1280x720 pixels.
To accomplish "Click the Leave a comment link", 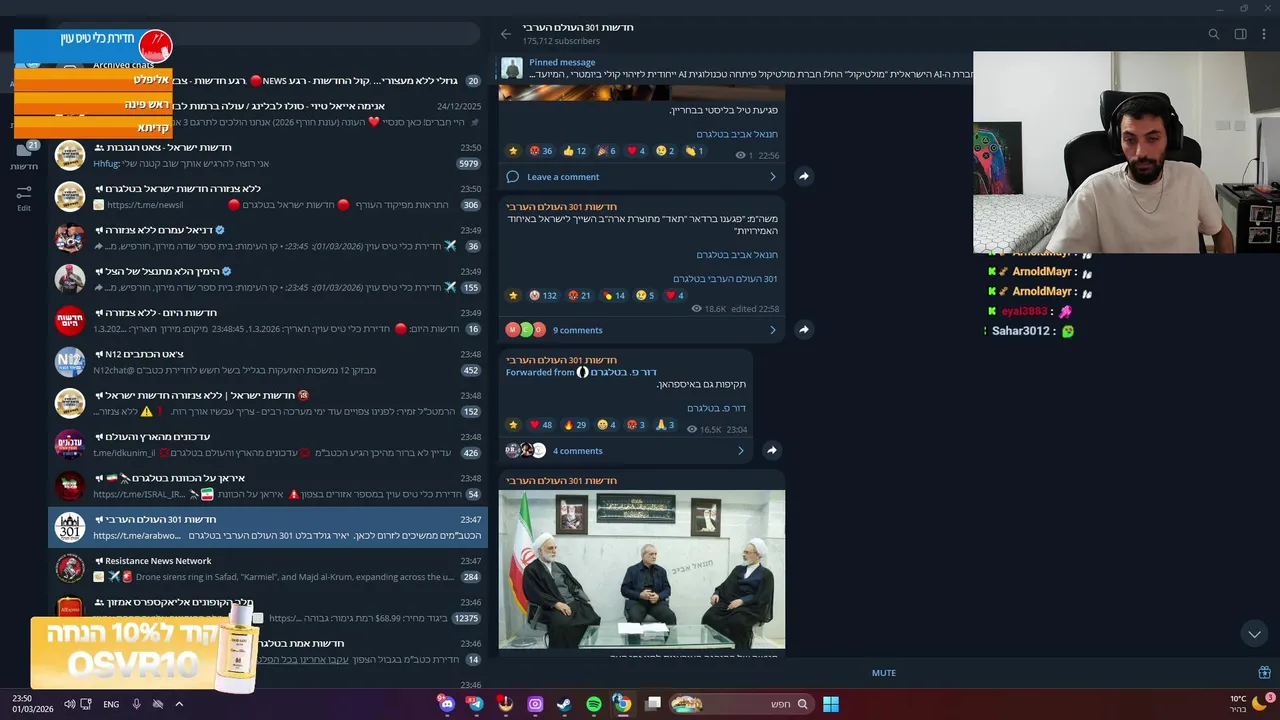I will coord(563,177).
